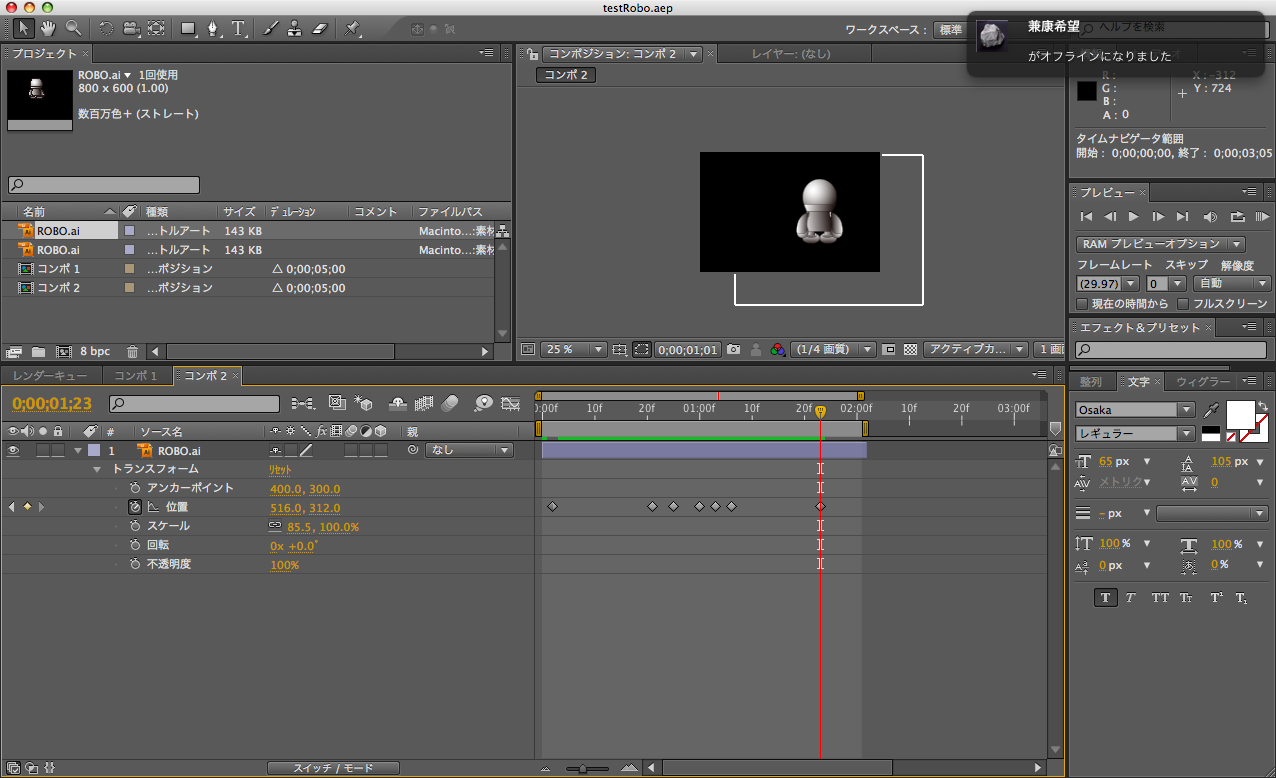1276x778 pixels.
Task: Select the Unified Camera tool
Action: click(x=131, y=28)
